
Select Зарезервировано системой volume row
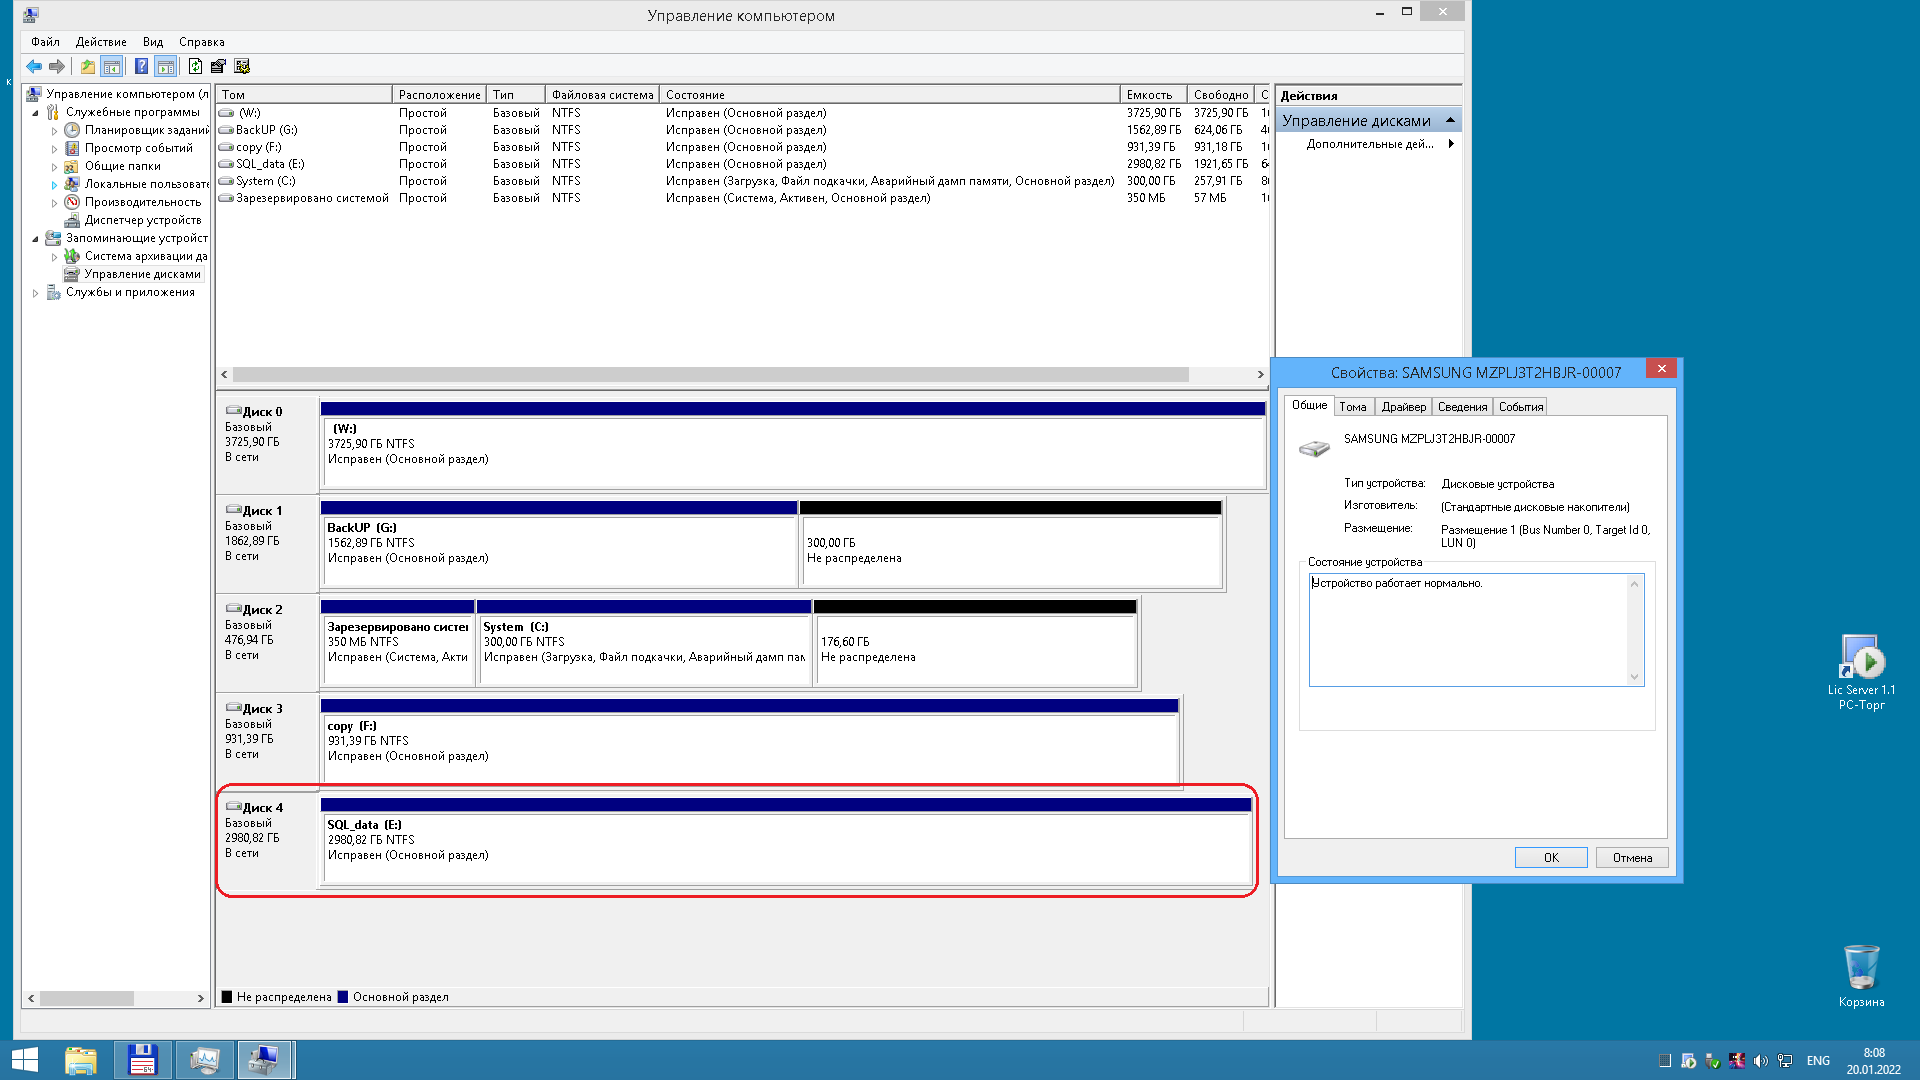click(742, 198)
